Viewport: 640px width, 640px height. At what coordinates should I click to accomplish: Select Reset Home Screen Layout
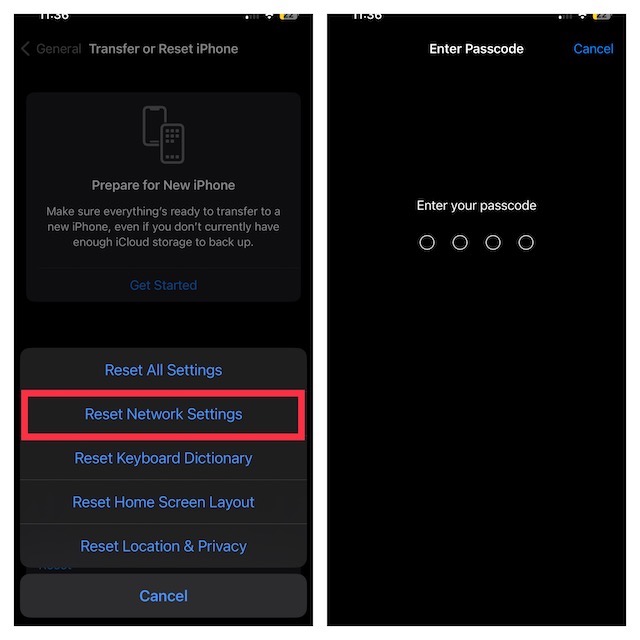click(x=163, y=502)
